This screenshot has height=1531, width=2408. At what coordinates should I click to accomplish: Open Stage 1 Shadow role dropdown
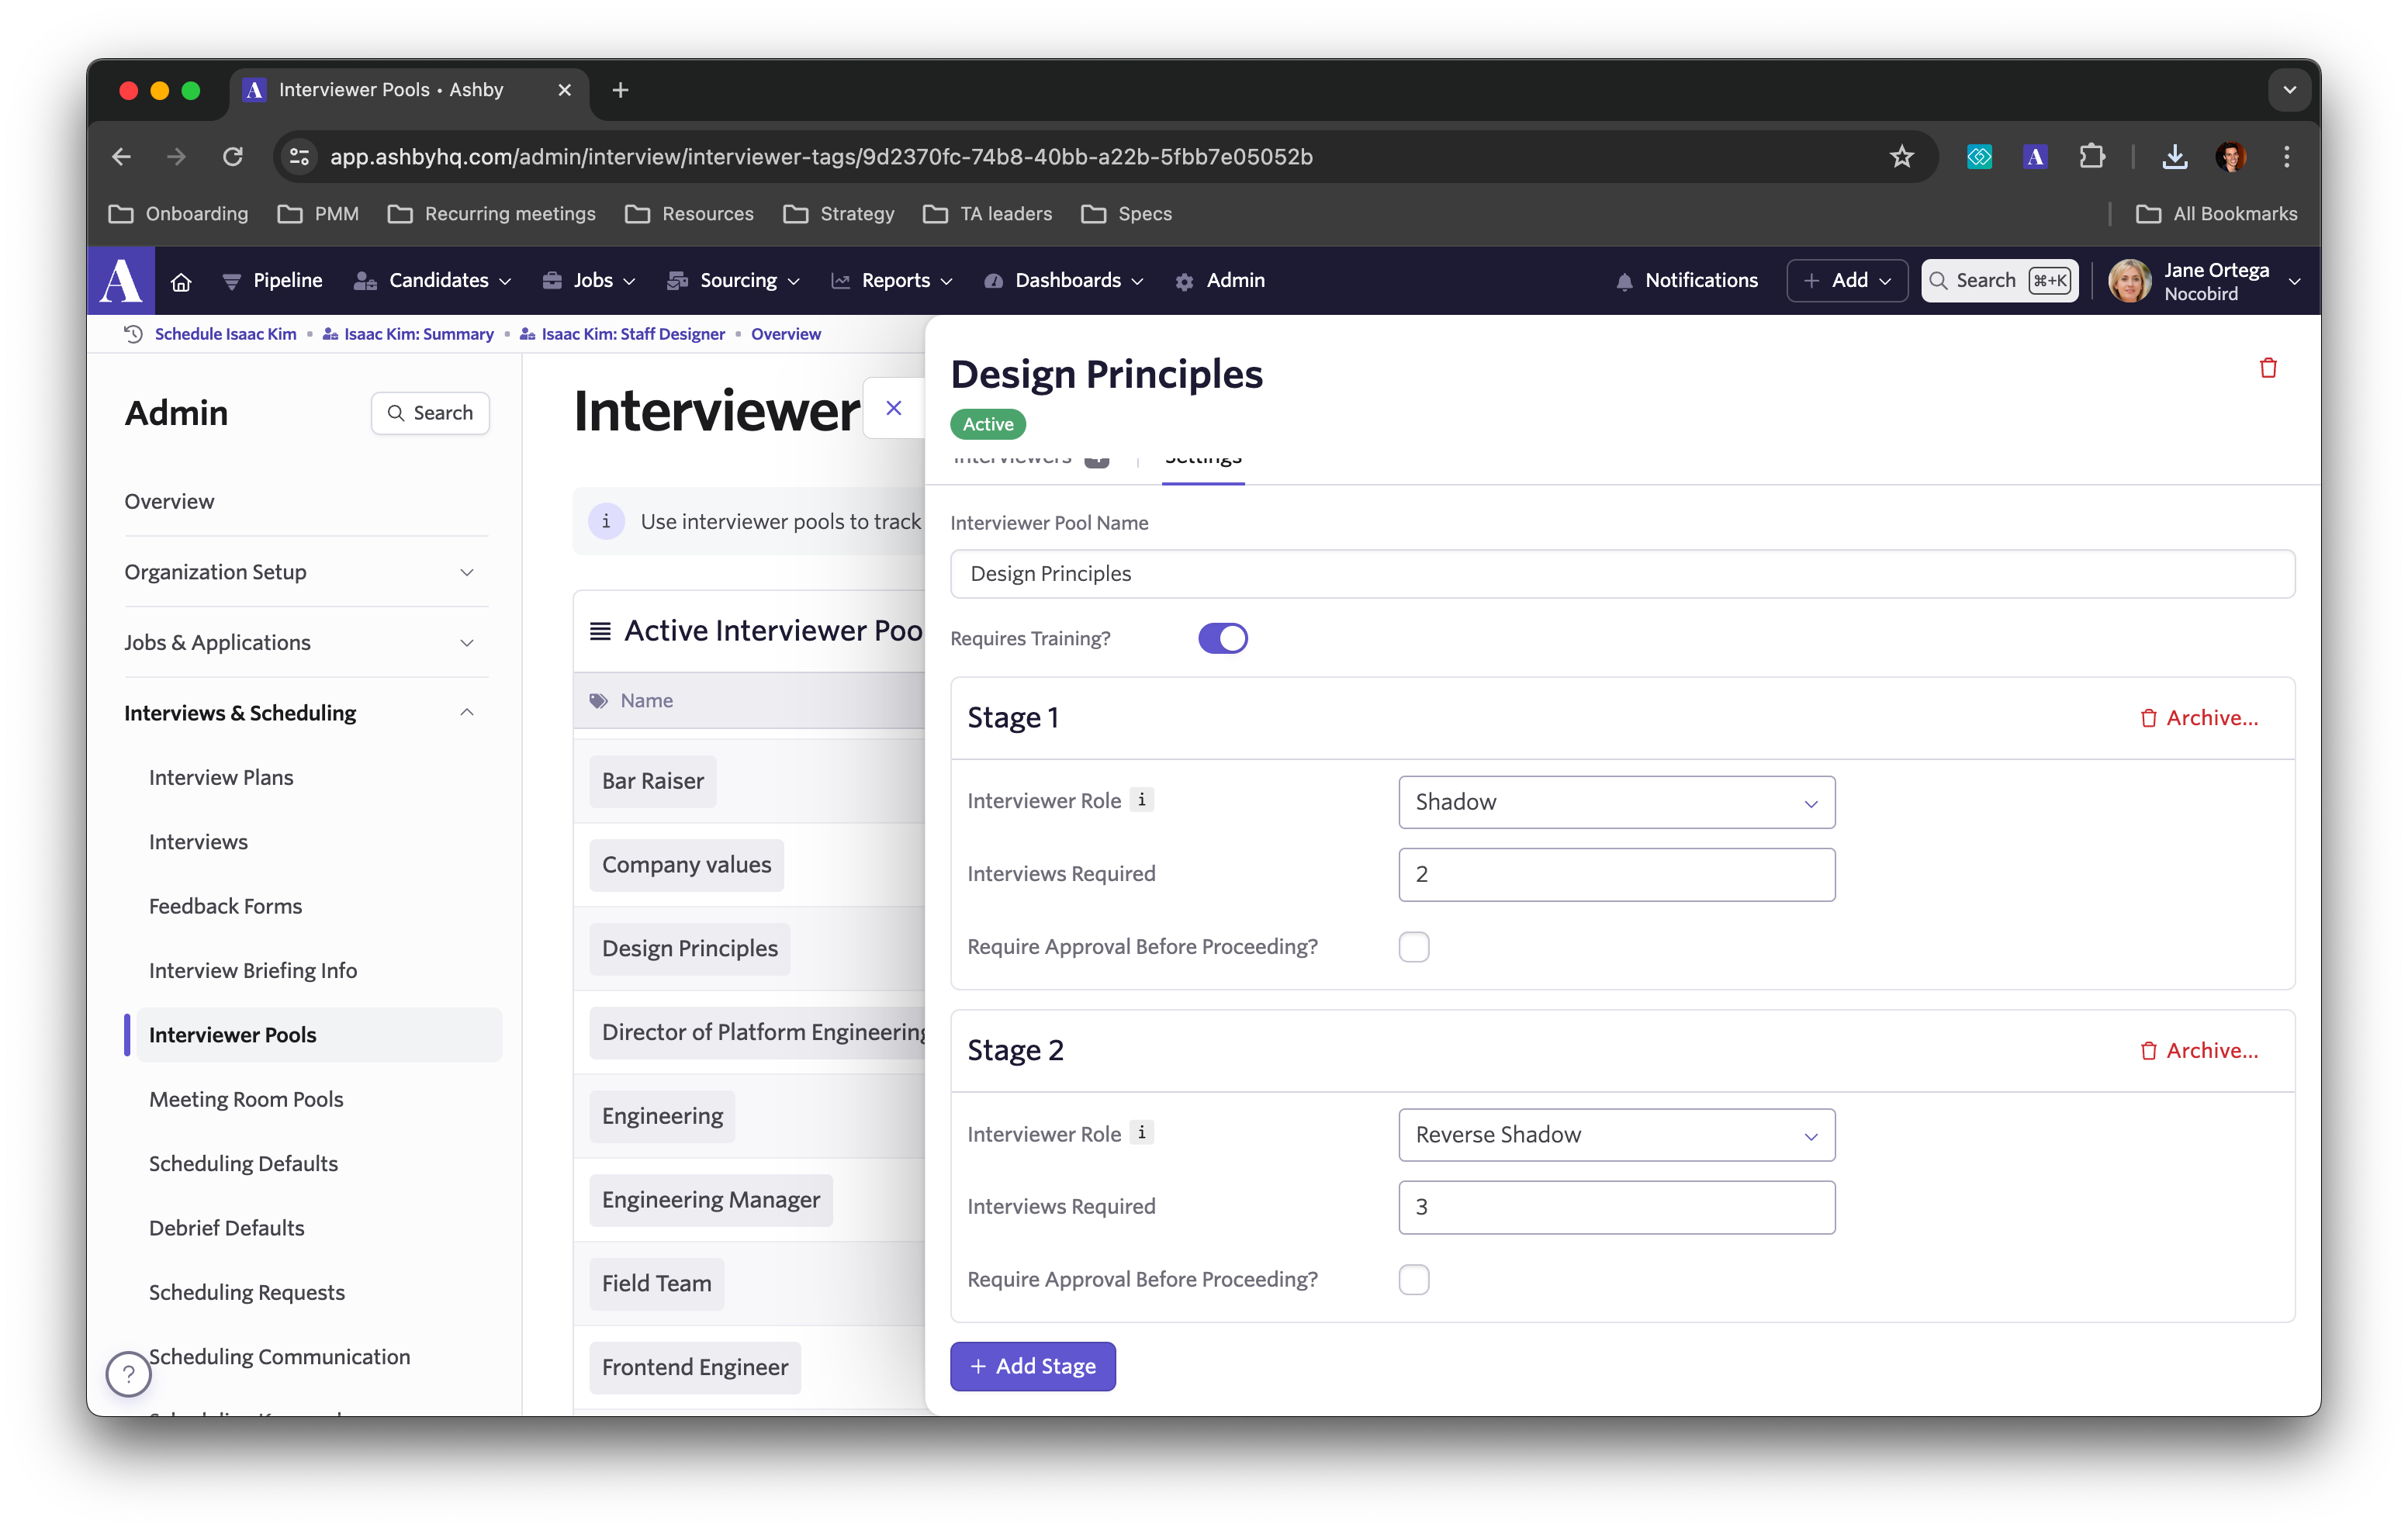point(1616,802)
